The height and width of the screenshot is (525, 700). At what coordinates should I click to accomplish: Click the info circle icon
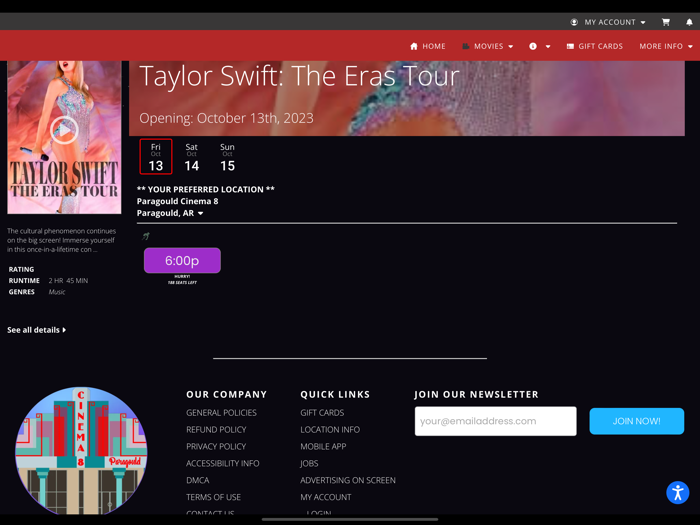pyautogui.click(x=533, y=46)
